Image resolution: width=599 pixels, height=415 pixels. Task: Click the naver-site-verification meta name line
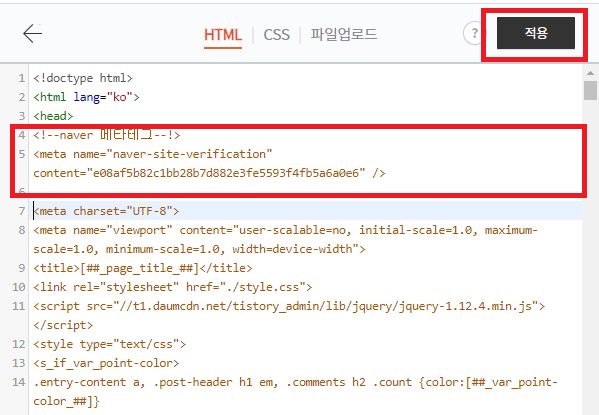pyautogui.click(x=153, y=154)
